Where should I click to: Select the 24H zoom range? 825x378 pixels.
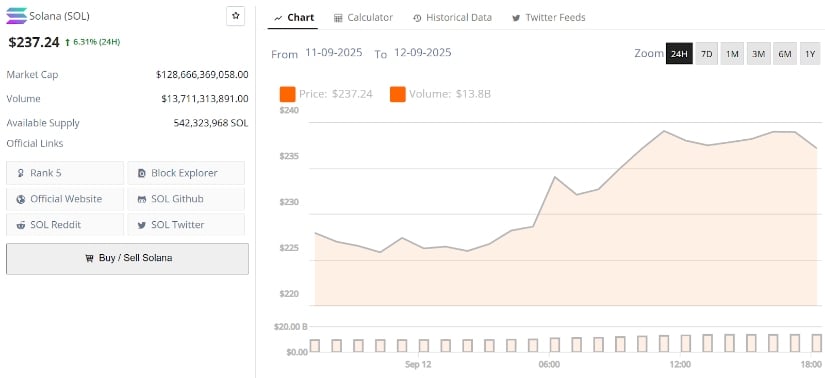coord(679,54)
